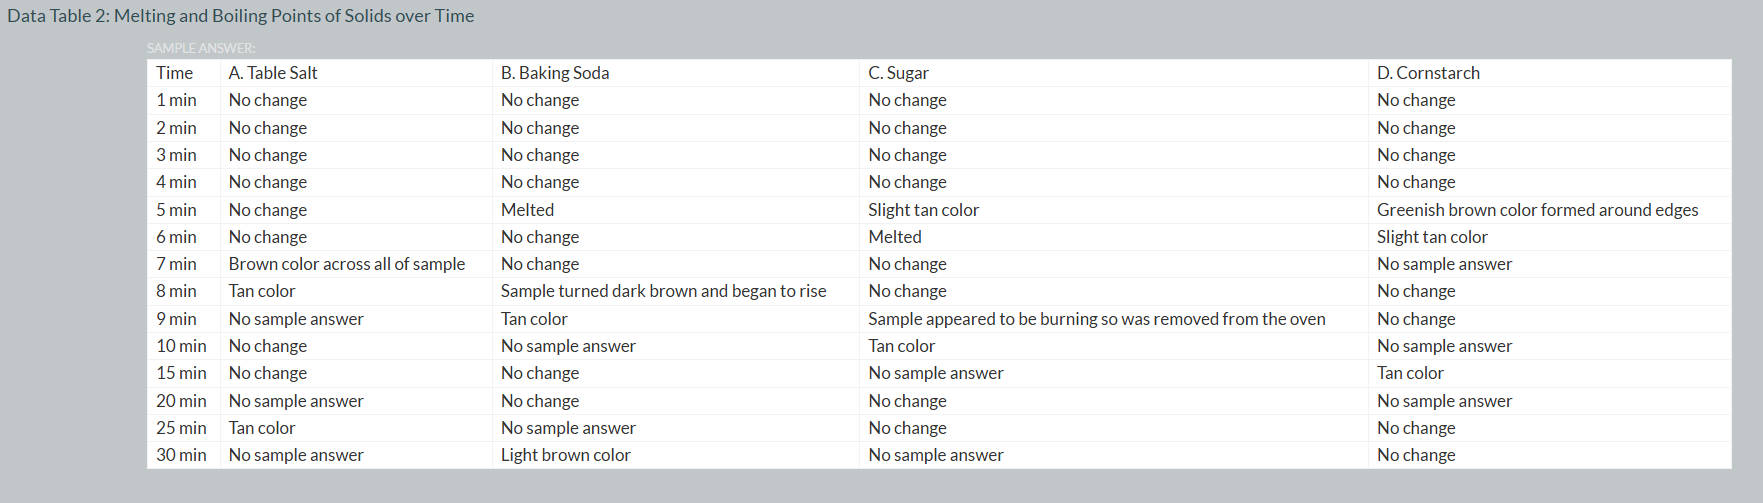Click "Sample turned dark brown and began to rise"
Screen dimensions: 1763x503
coord(663,291)
